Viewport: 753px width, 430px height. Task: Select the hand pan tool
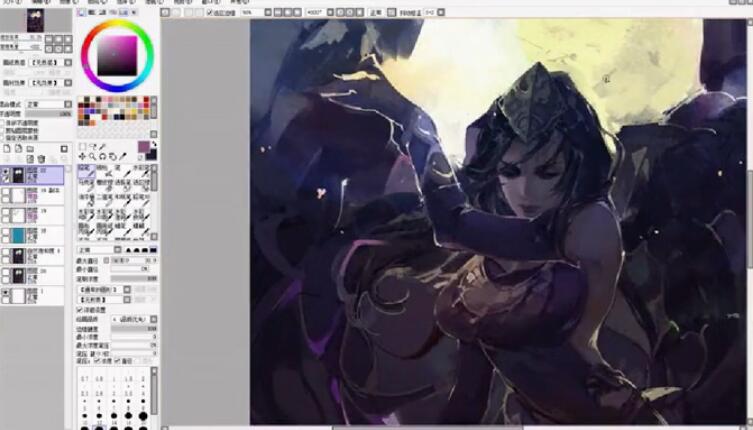pos(112,157)
